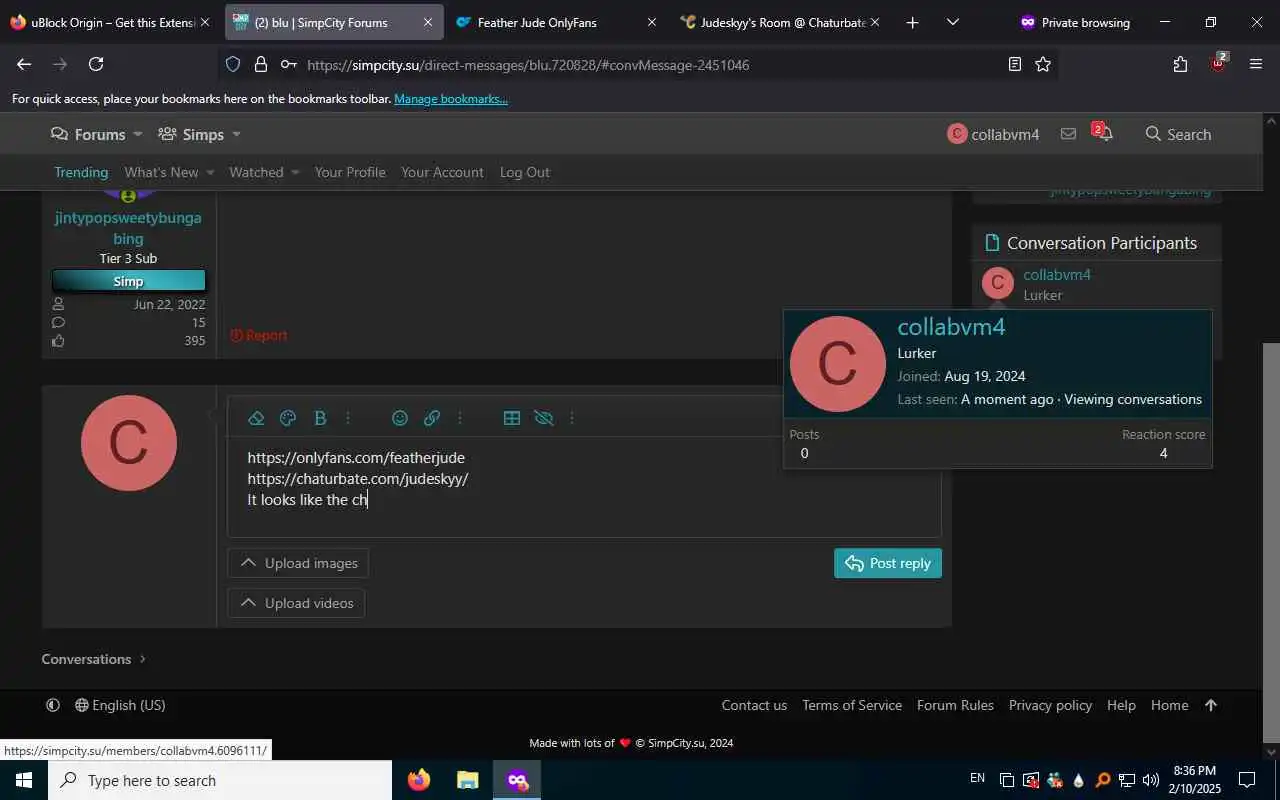Open the smilies emoji picker
1280x800 pixels.
400,418
